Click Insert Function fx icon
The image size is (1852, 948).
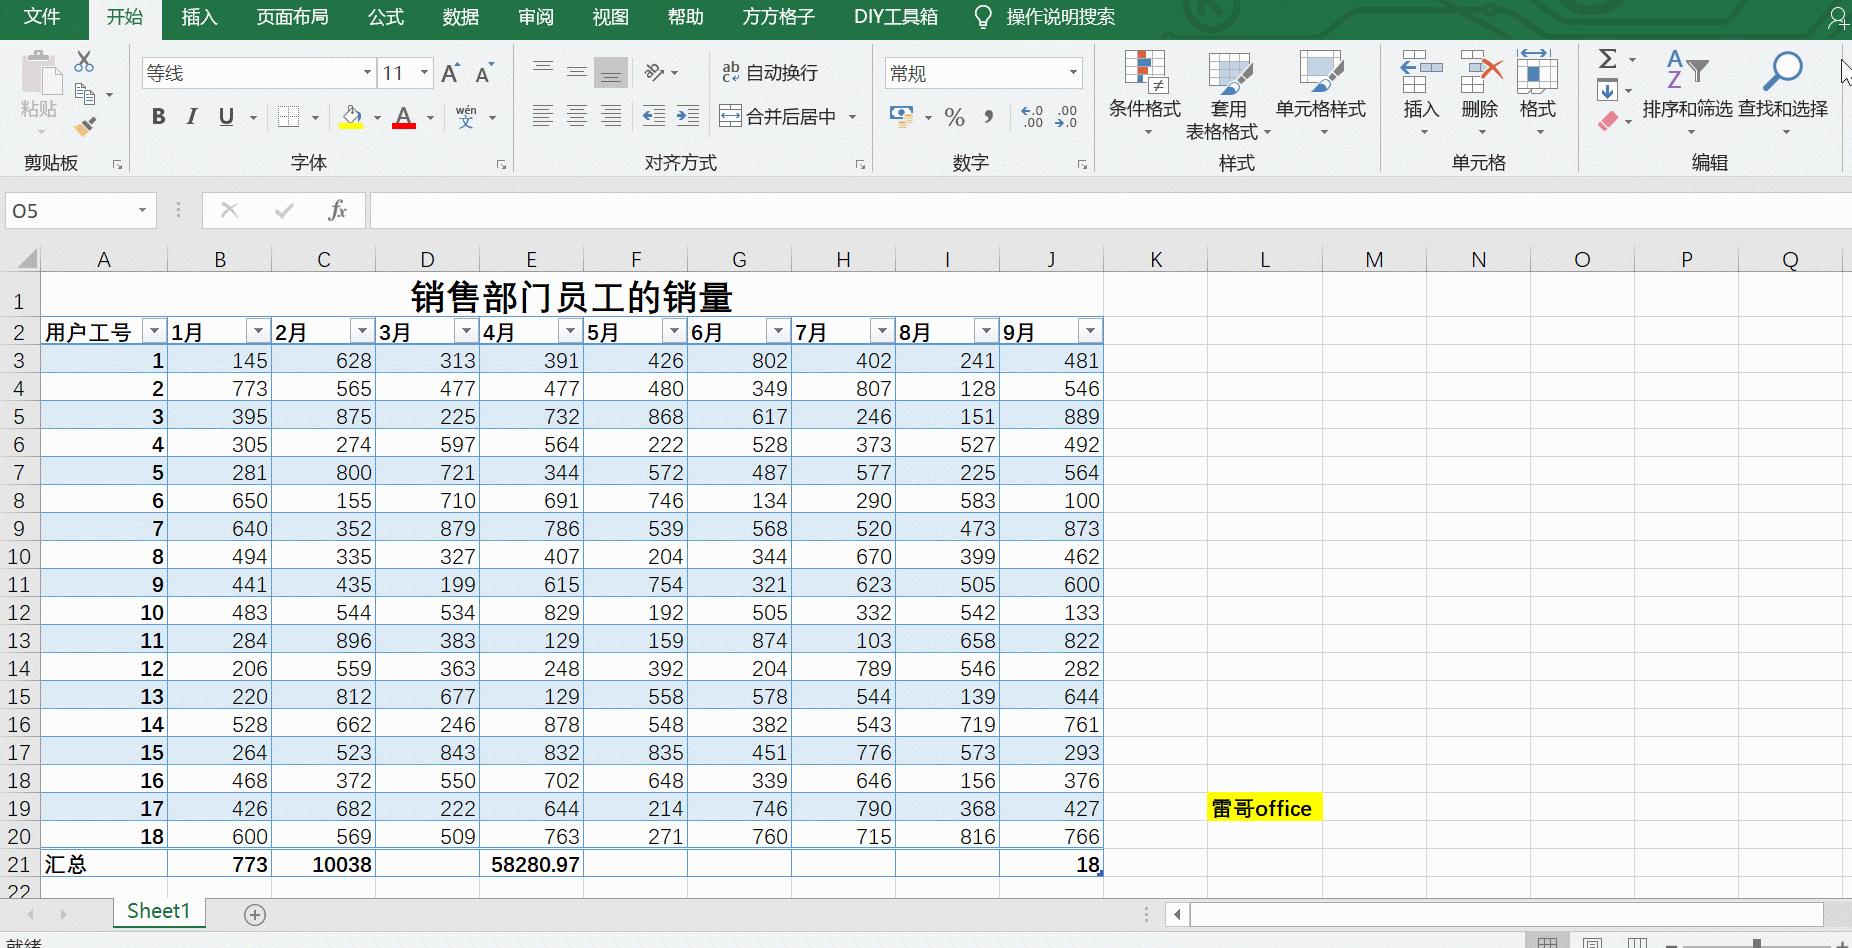(337, 210)
